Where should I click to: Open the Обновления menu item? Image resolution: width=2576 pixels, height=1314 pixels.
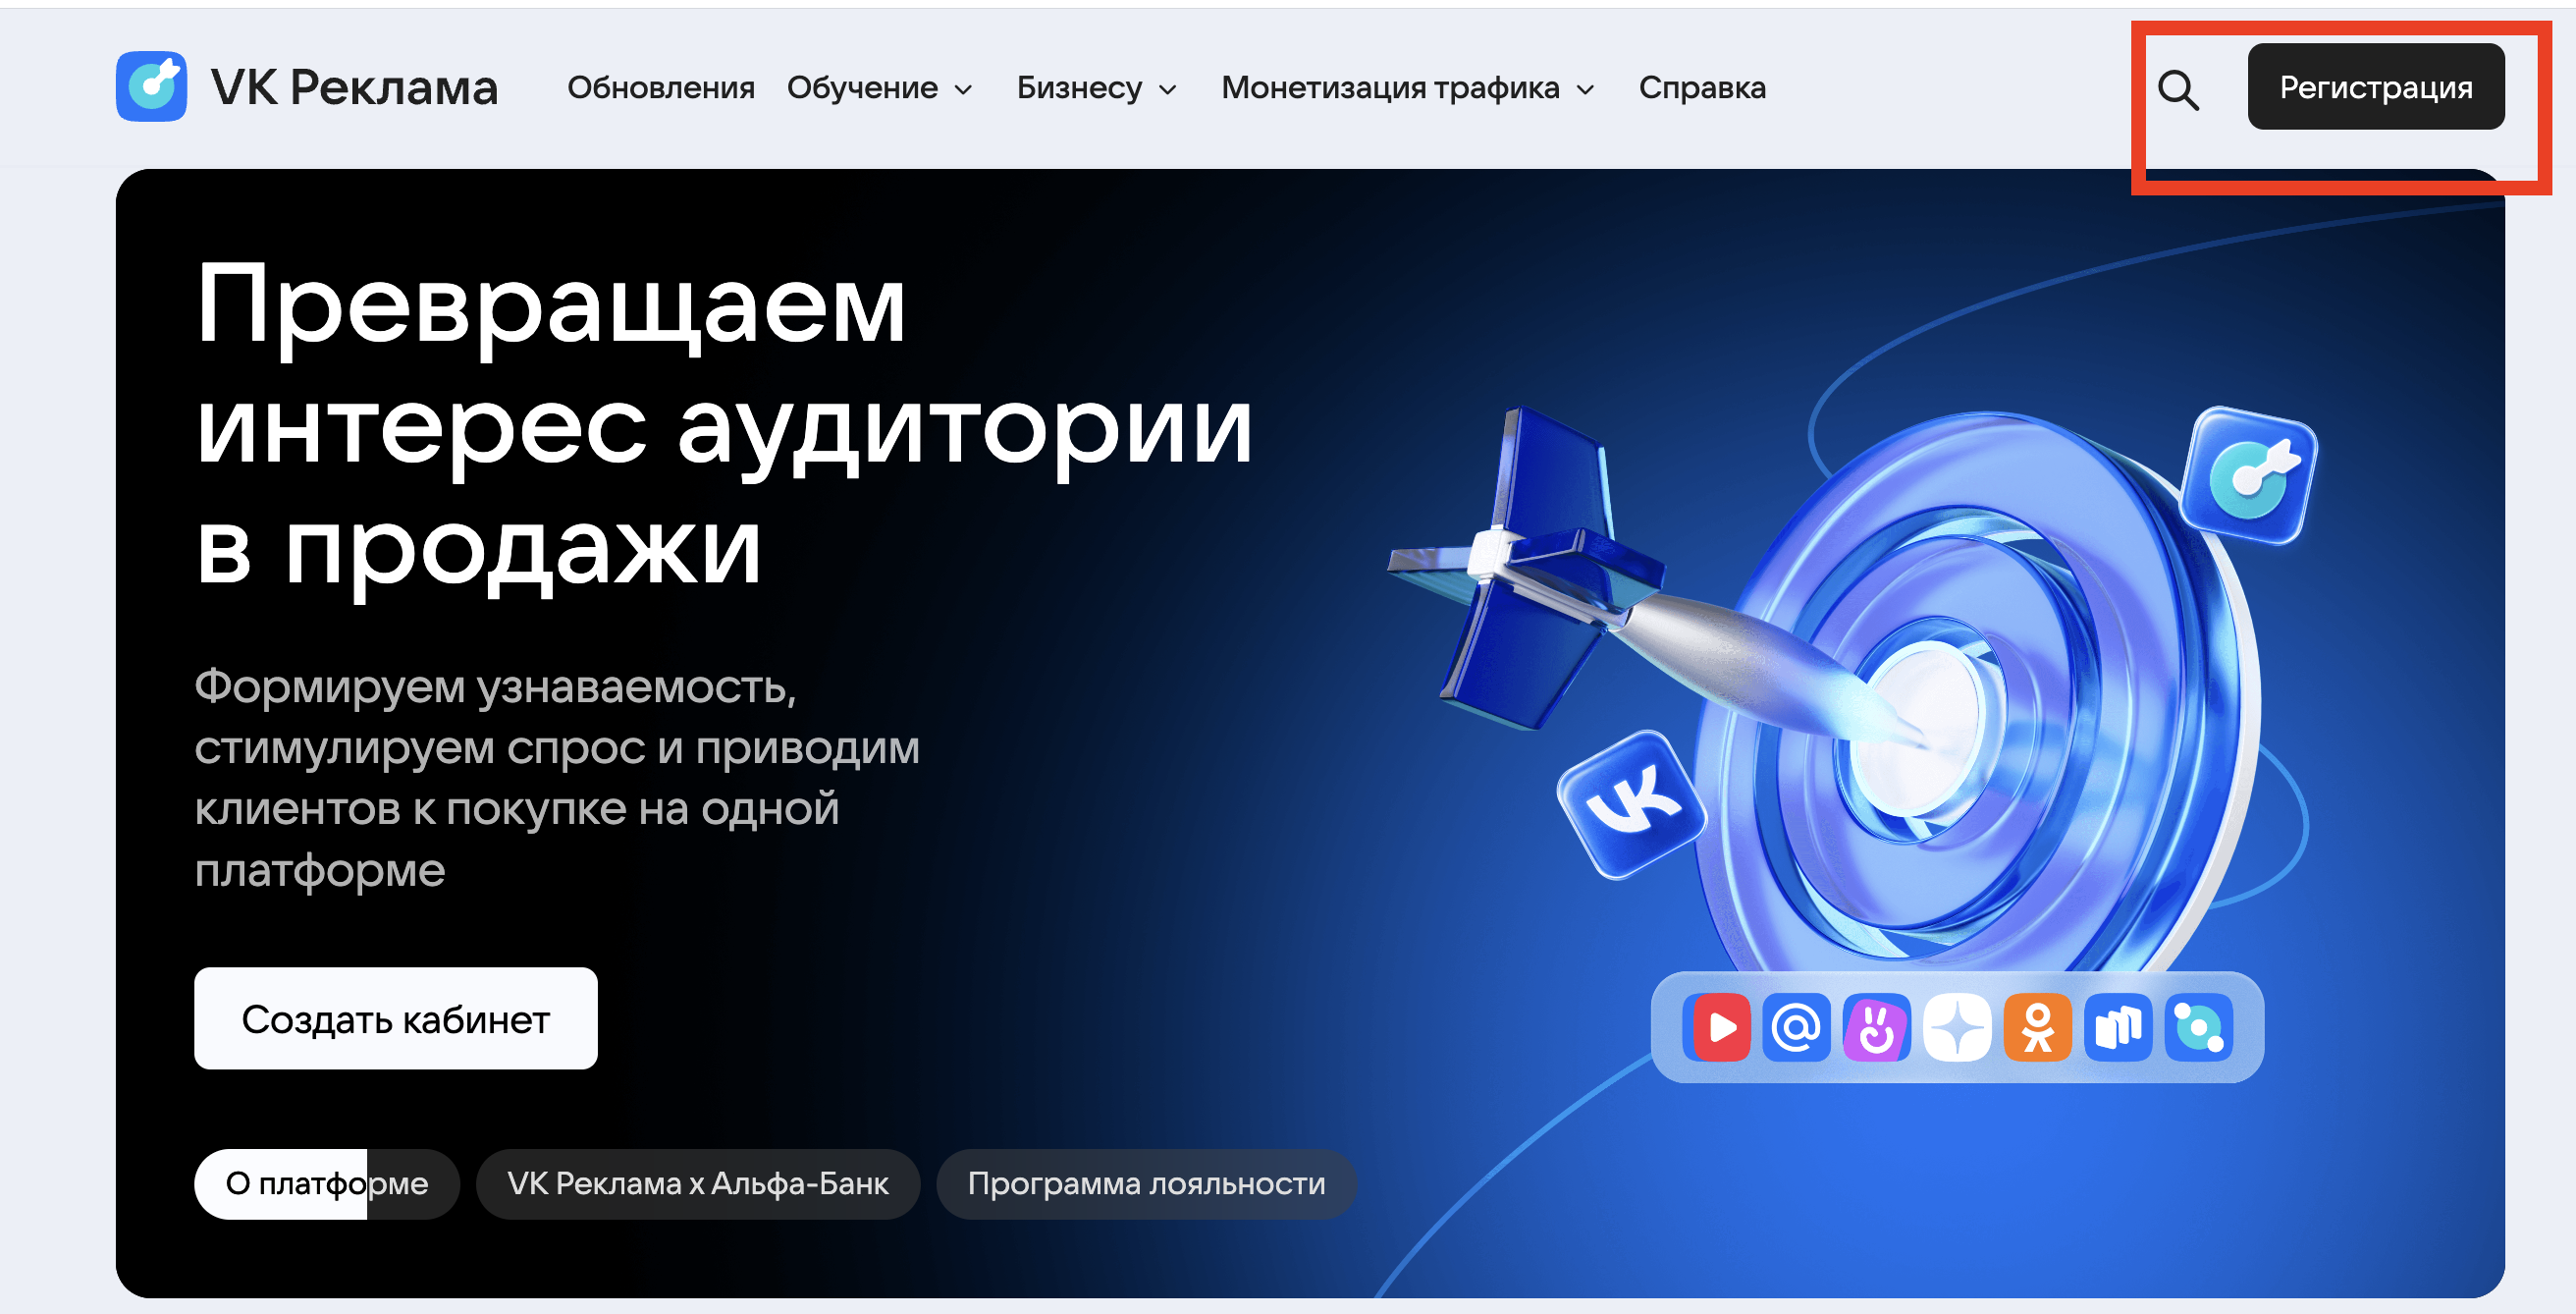tap(661, 88)
